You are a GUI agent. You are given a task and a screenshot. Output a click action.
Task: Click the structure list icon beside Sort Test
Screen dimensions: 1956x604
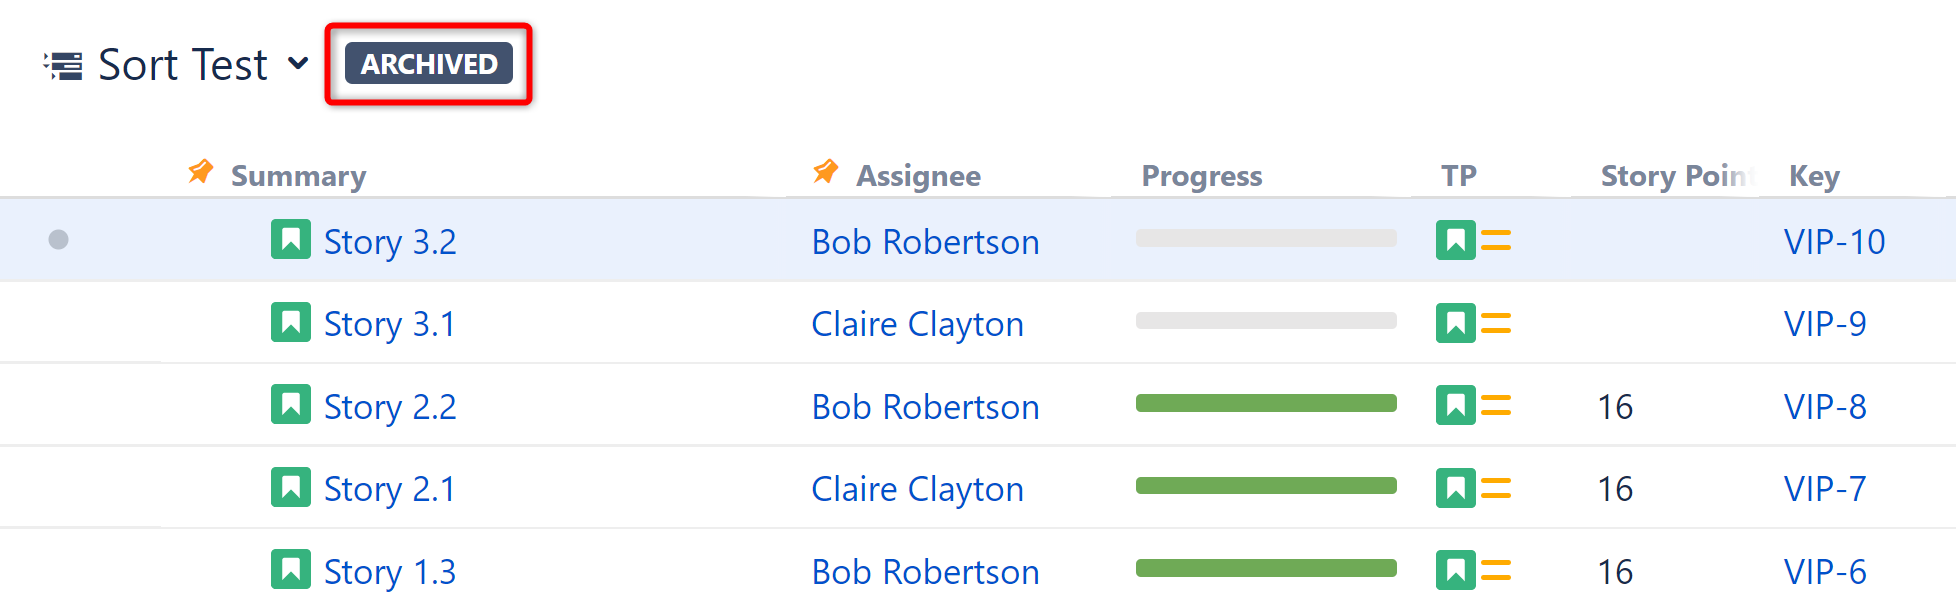(x=64, y=66)
